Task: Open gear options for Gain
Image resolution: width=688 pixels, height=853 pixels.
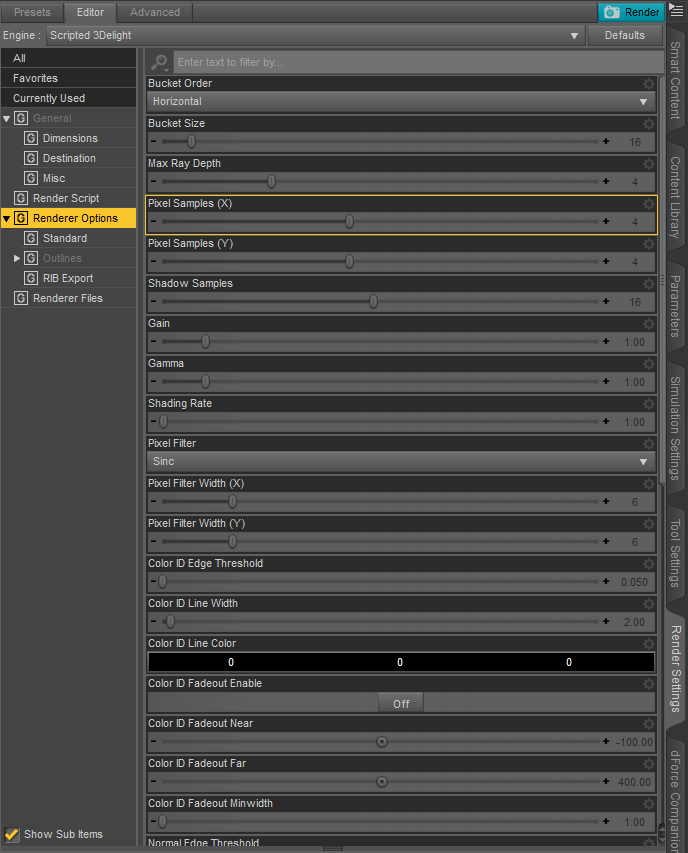Action: click(x=648, y=324)
